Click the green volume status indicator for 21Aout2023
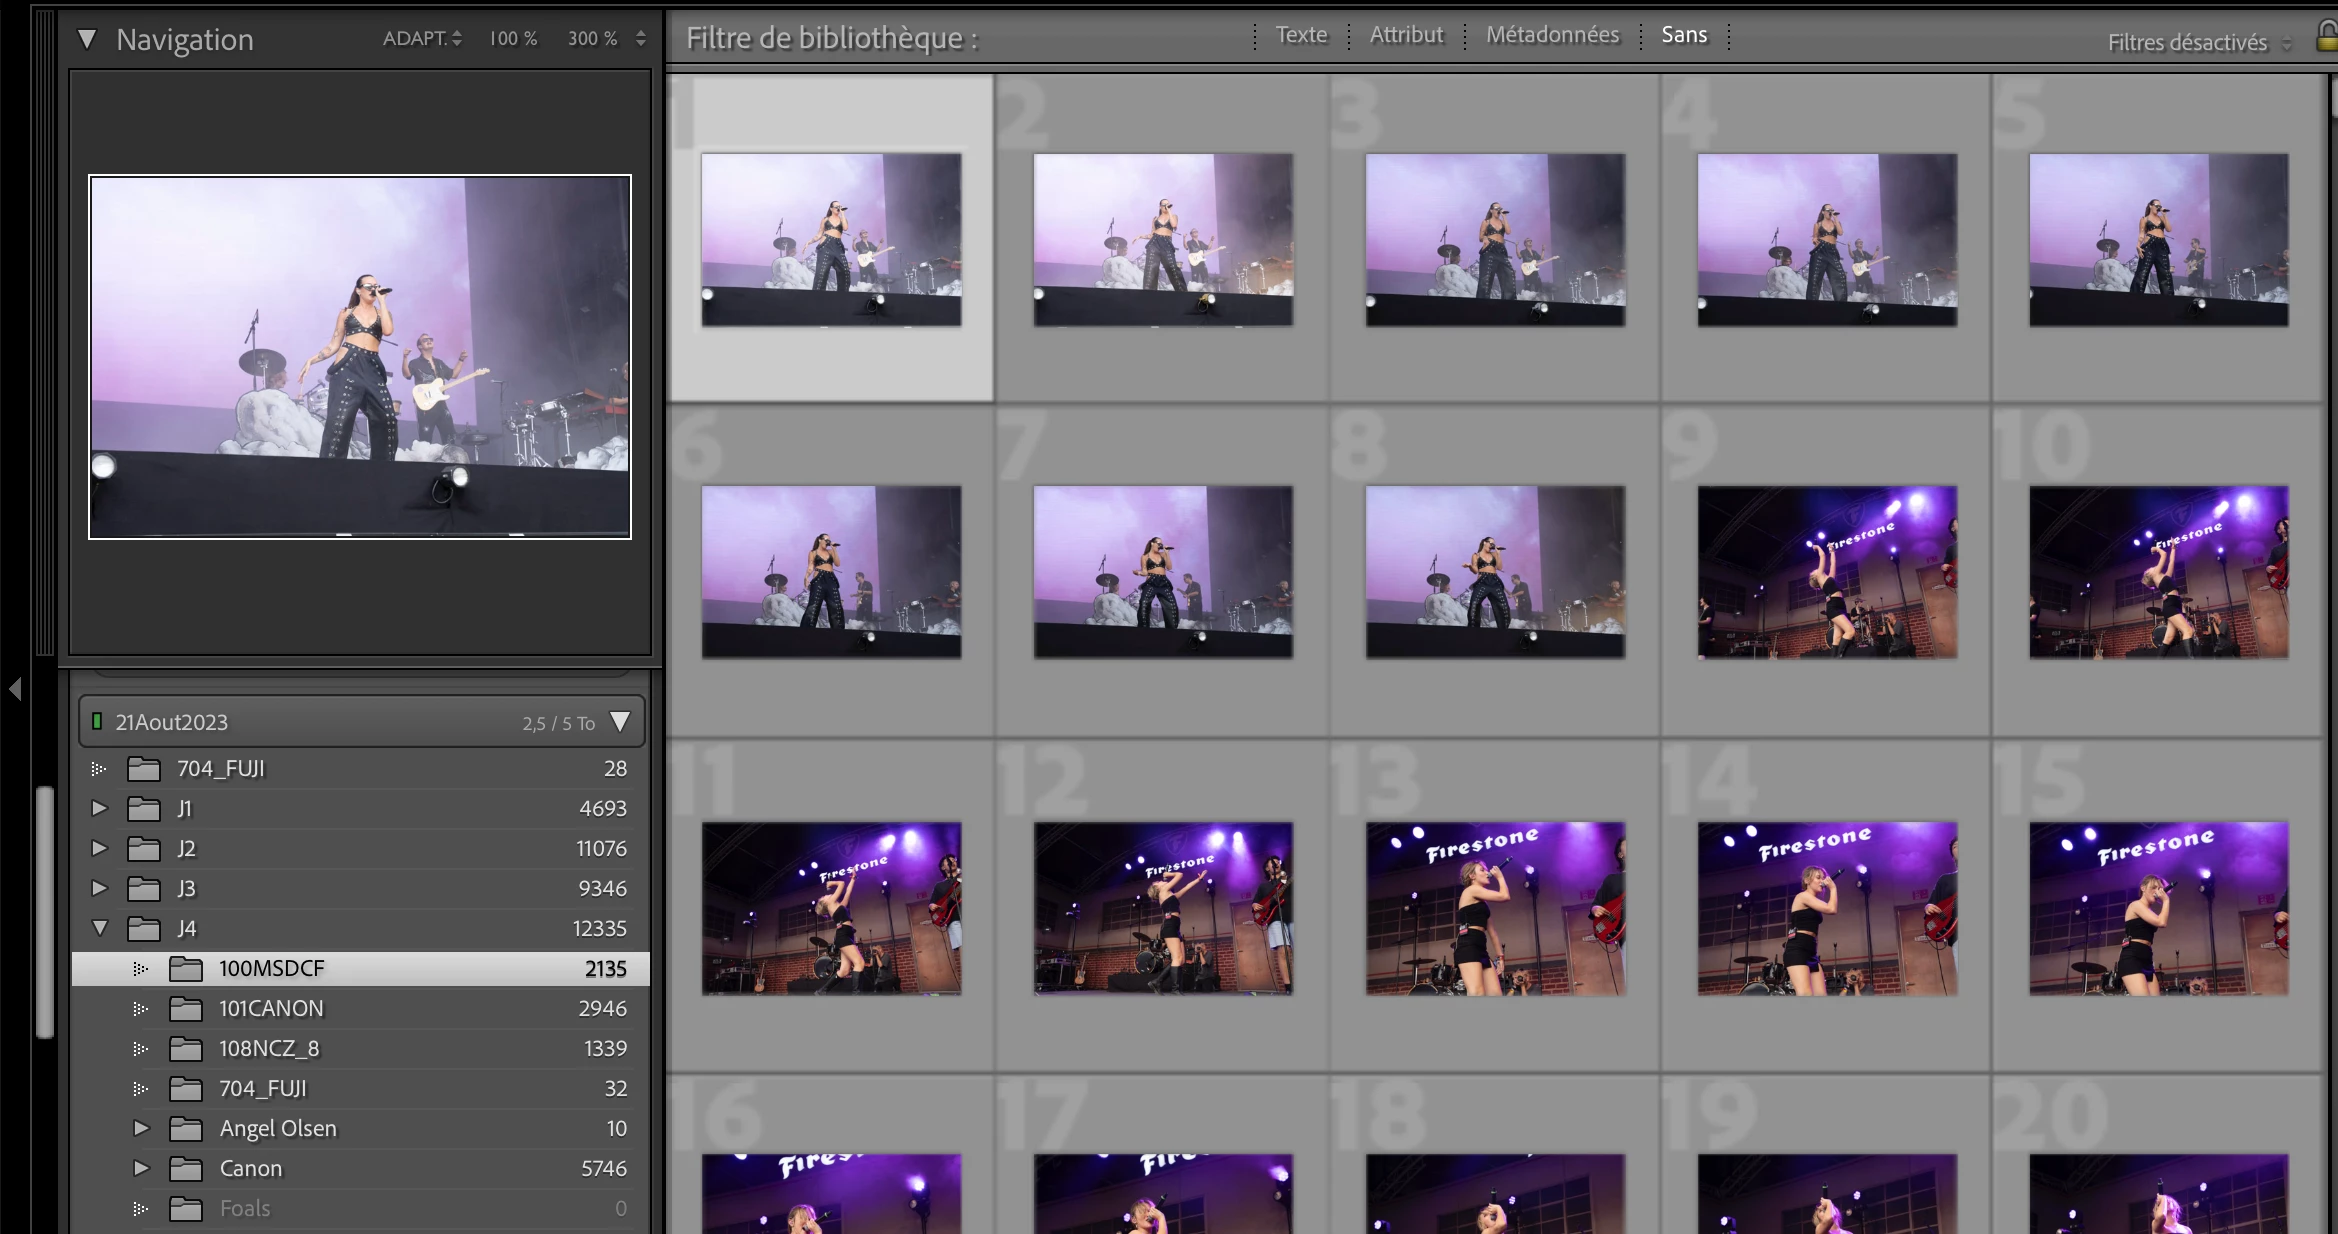This screenshot has width=2338, height=1234. point(97,722)
